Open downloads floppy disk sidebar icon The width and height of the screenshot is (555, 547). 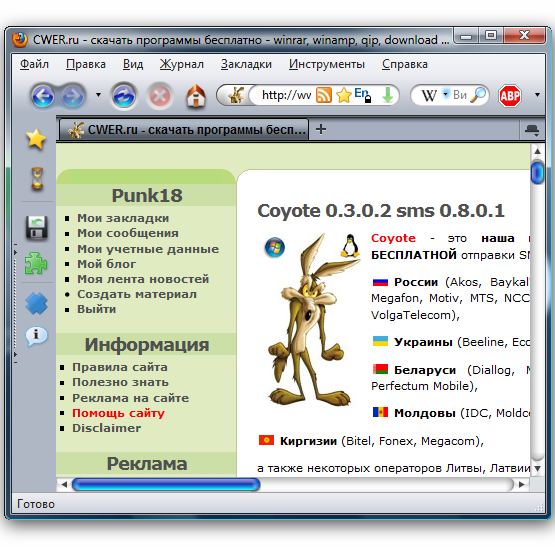click(x=36, y=228)
